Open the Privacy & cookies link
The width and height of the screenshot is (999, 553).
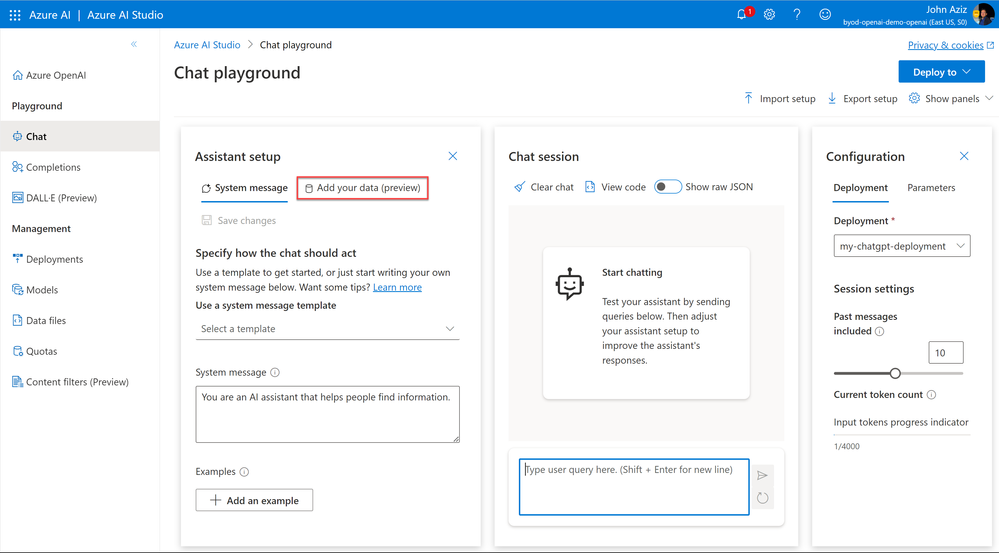[x=945, y=45]
